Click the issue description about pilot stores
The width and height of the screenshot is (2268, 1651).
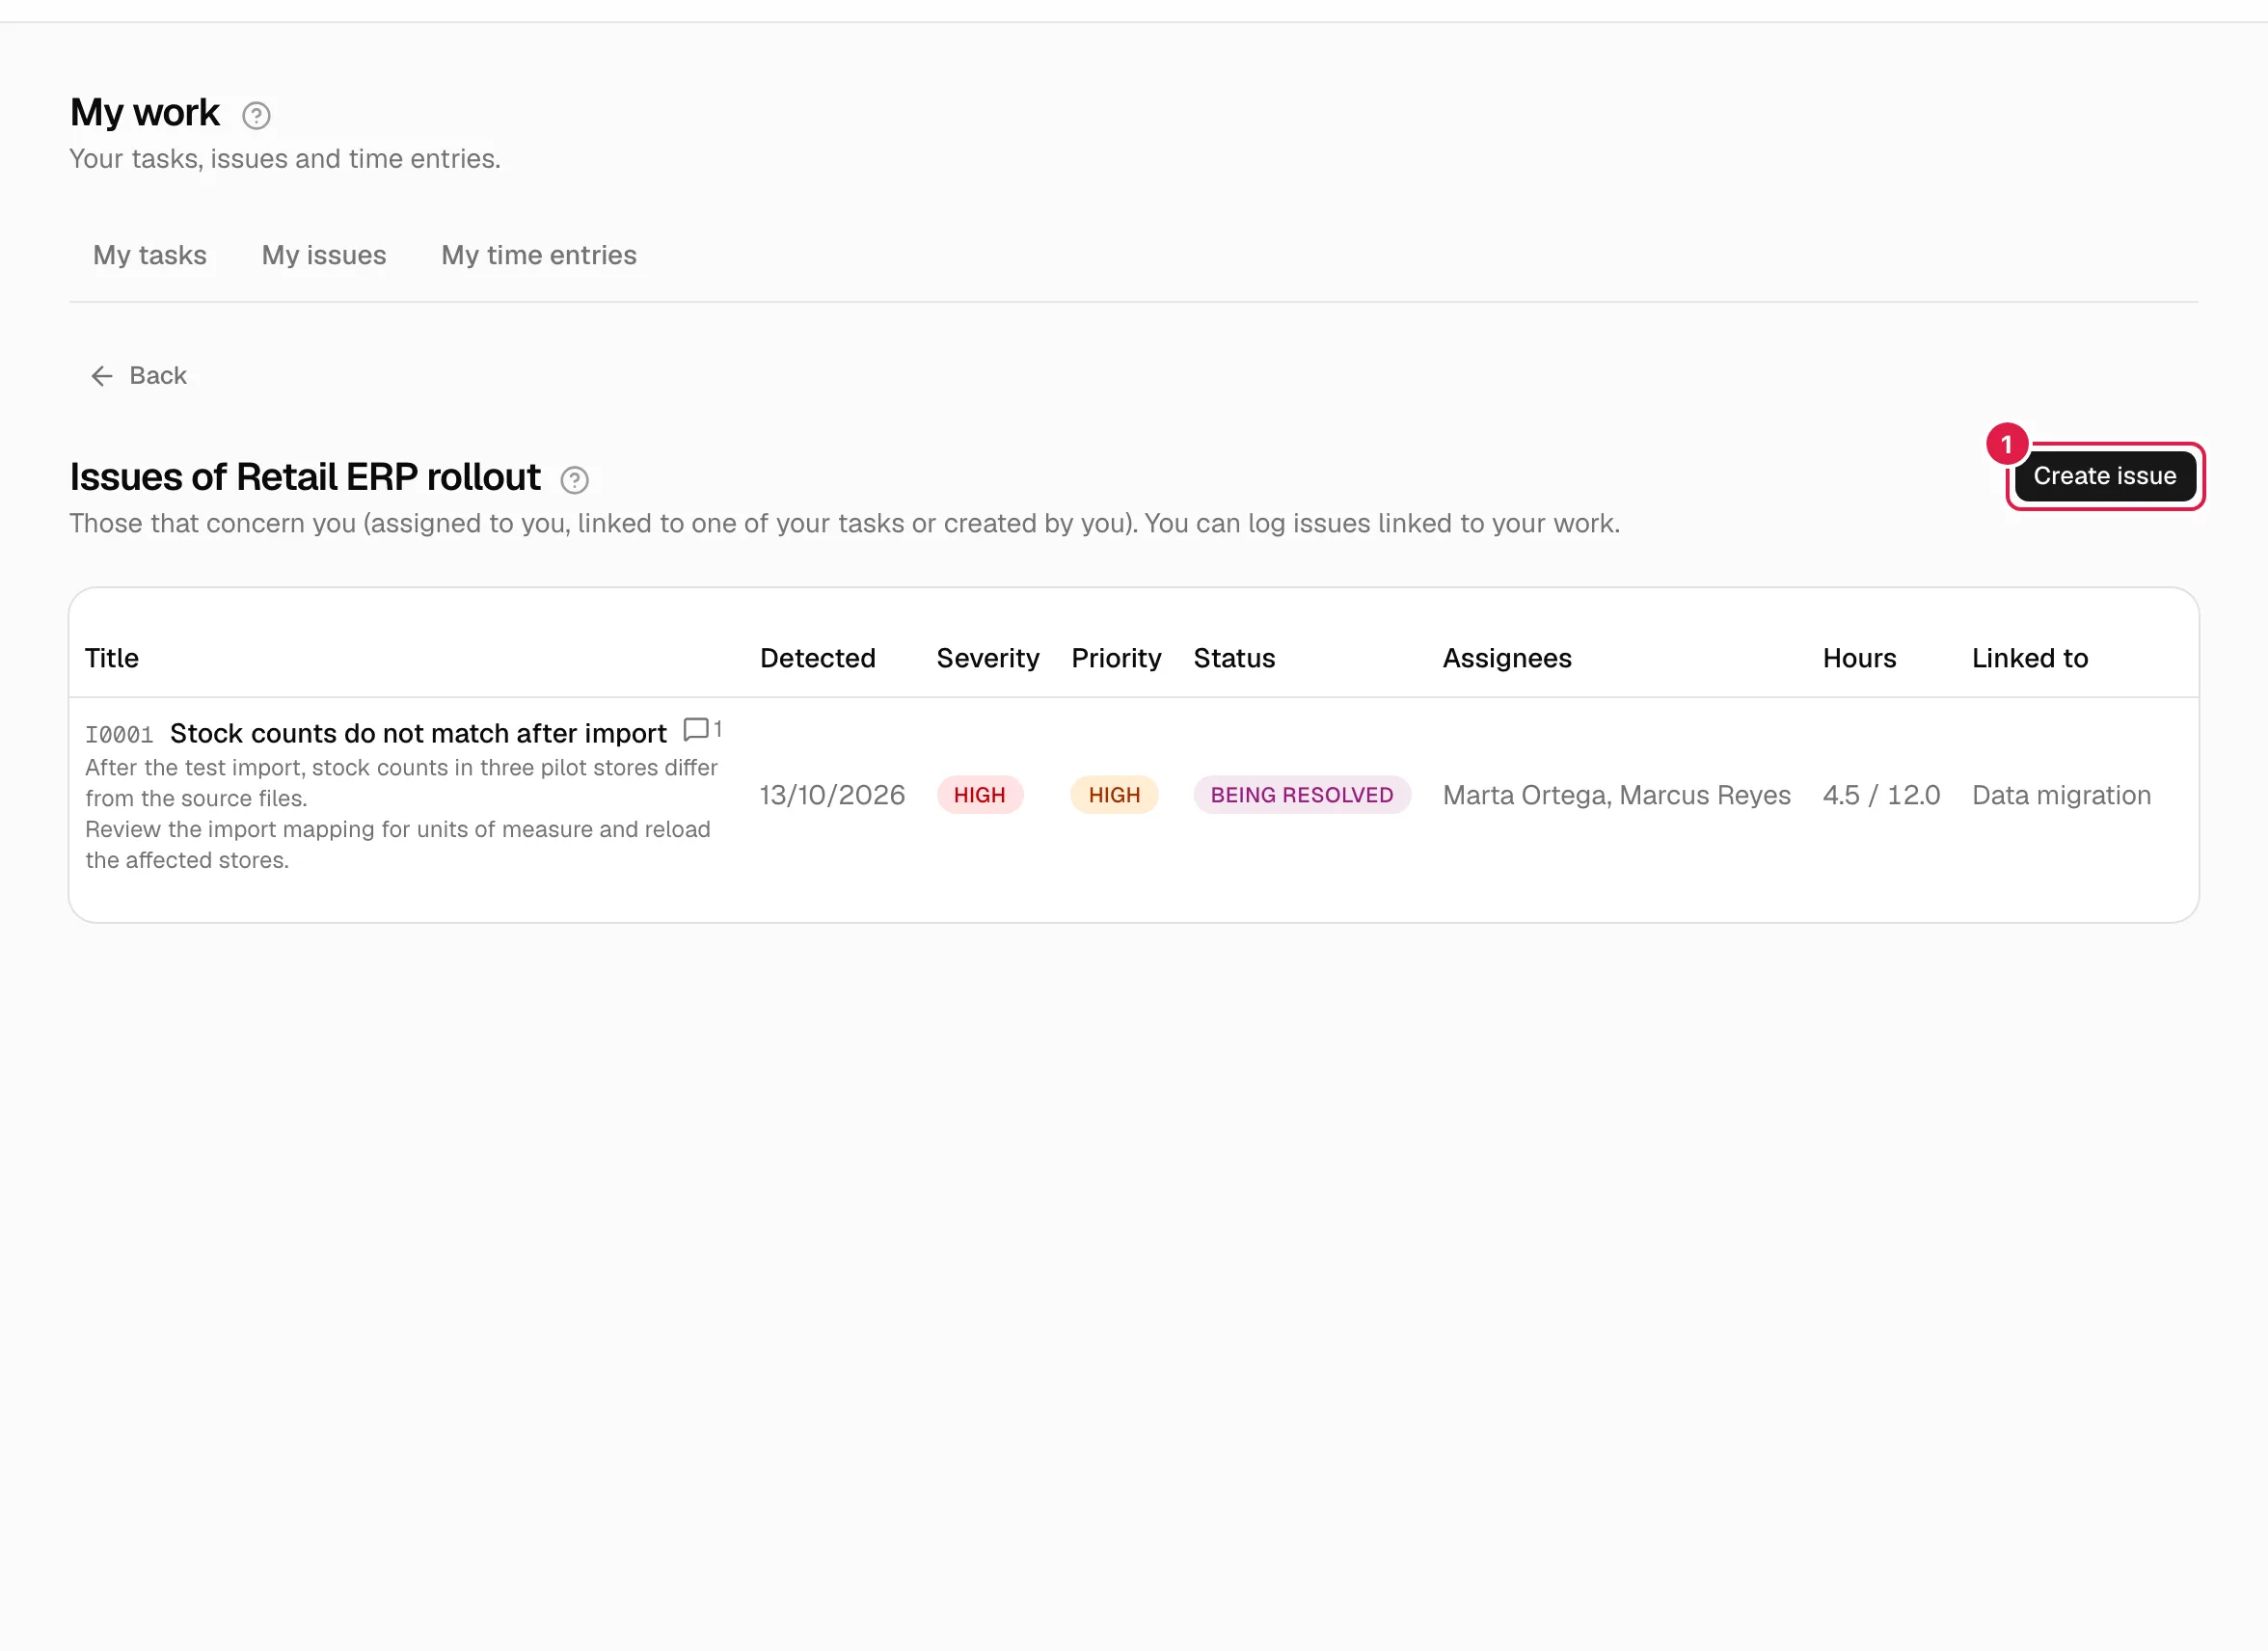(401, 783)
